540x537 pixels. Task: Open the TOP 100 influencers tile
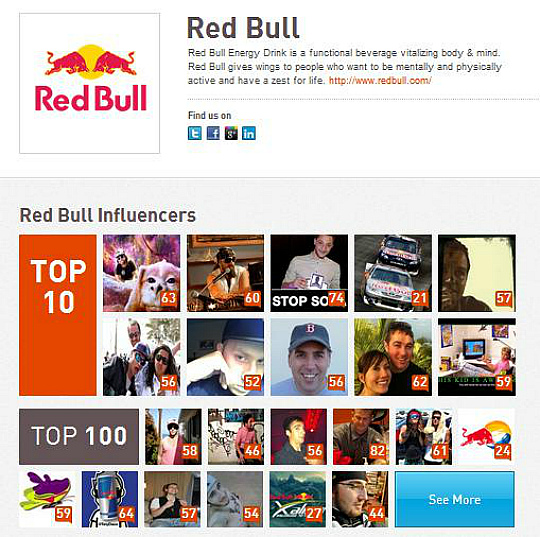tap(79, 436)
